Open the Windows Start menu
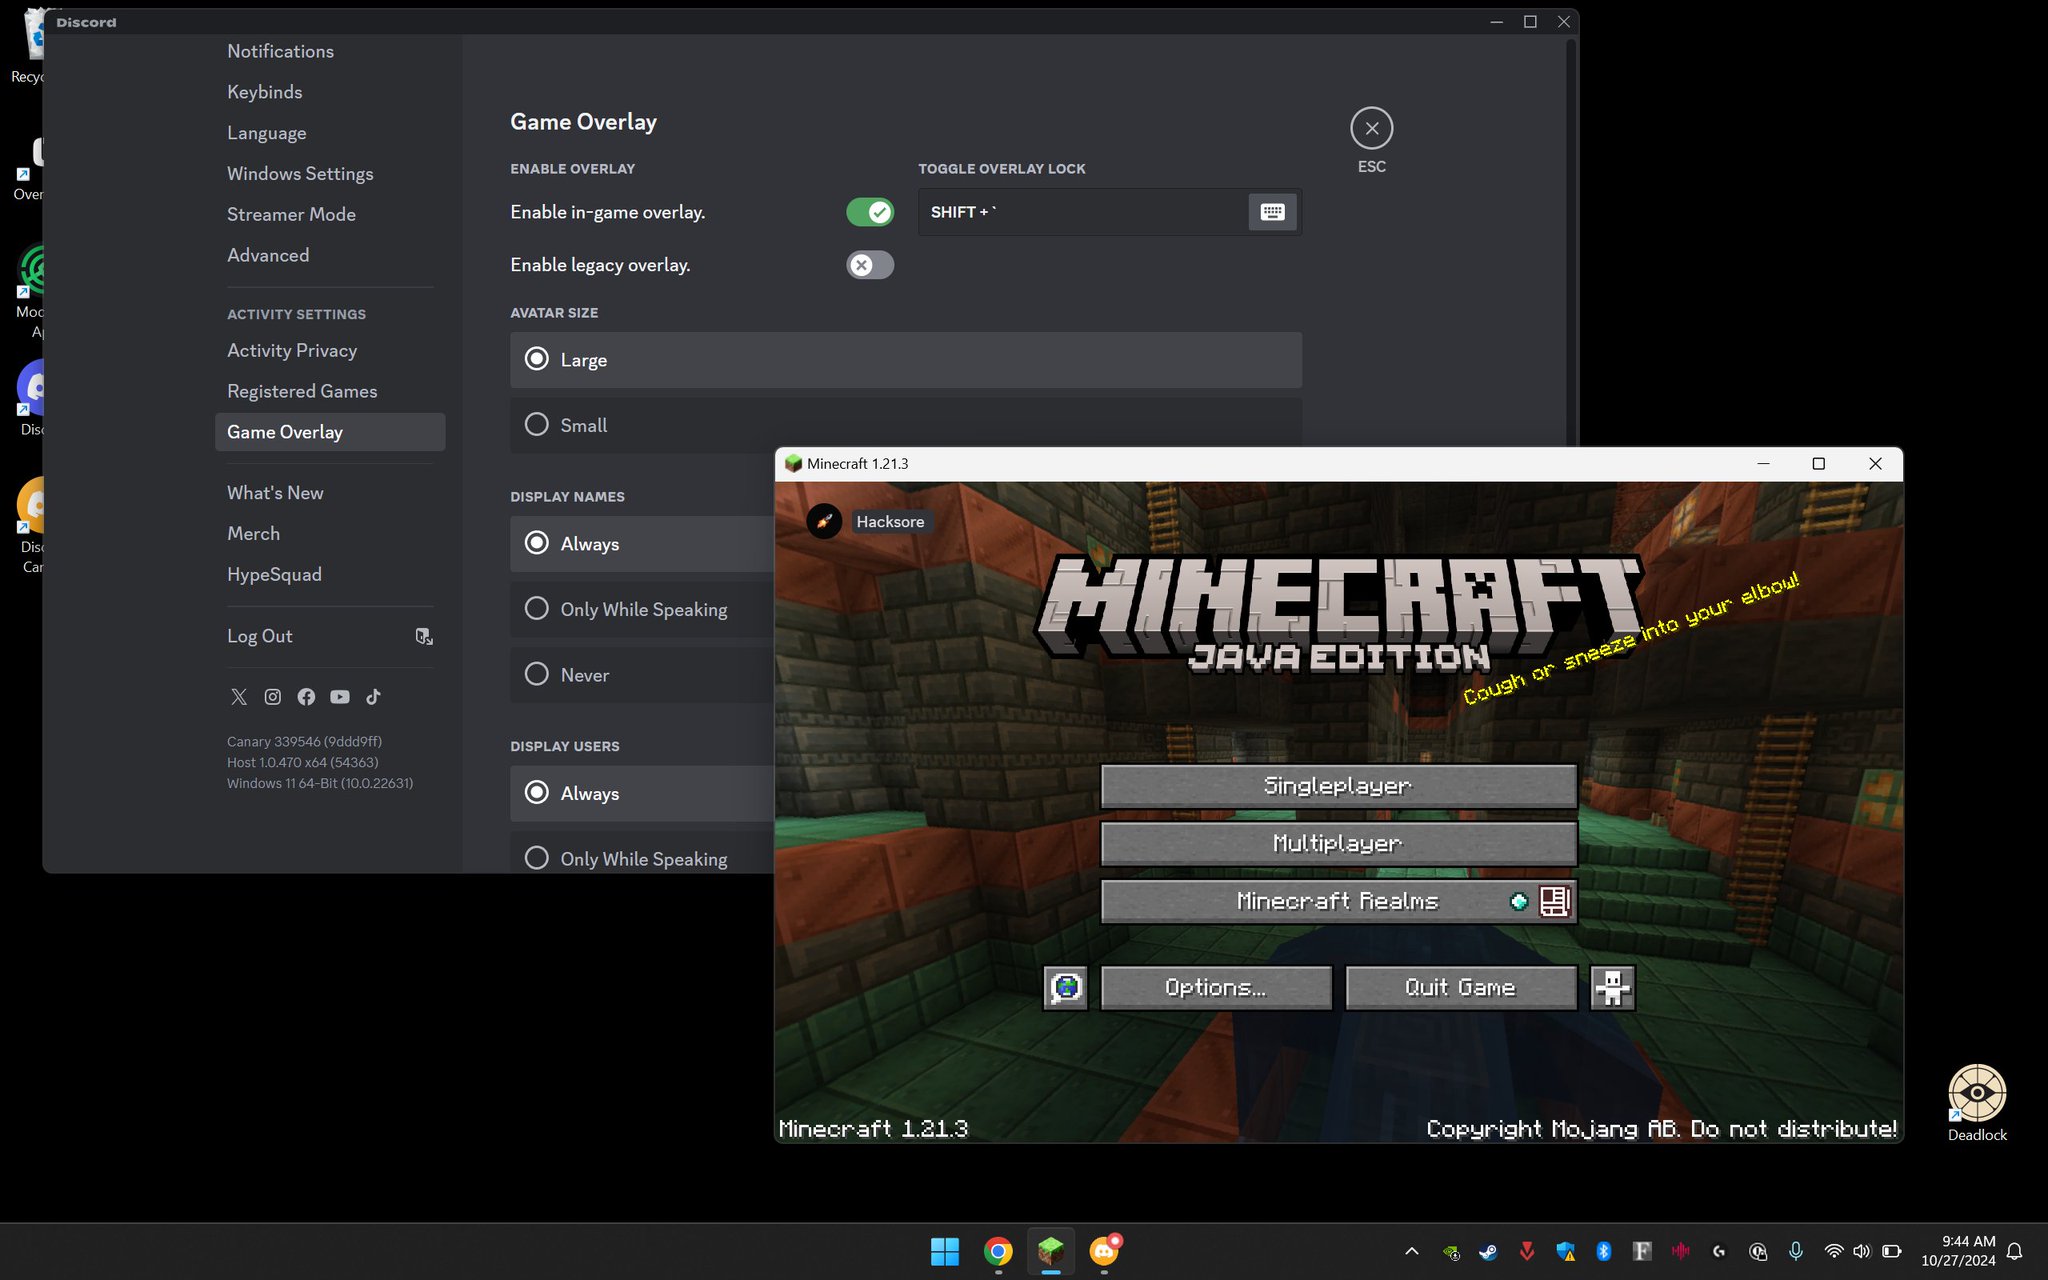 944,1251
